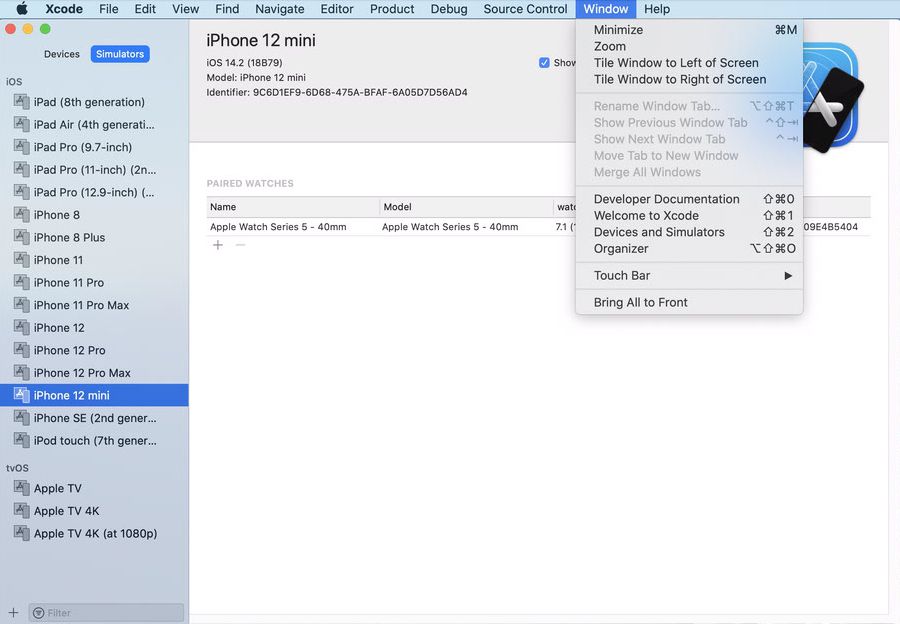Toggle the Show checkbox in the device header

[x=544, y=63]
